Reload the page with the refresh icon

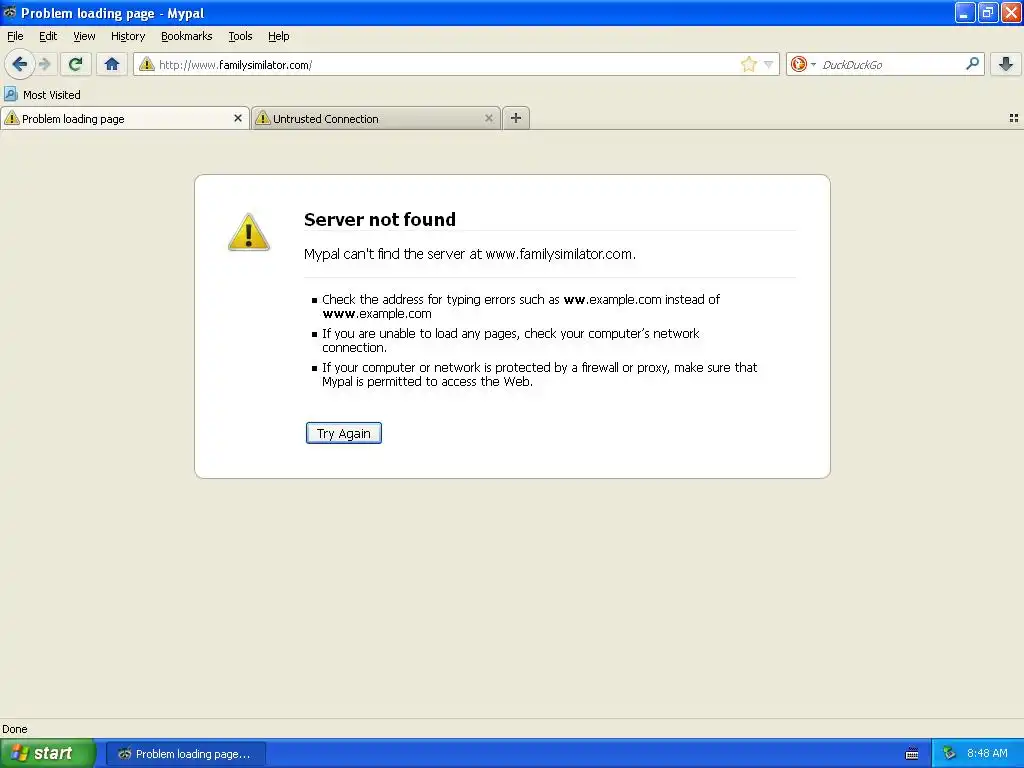pyautogui.click(x=75, y=64)
